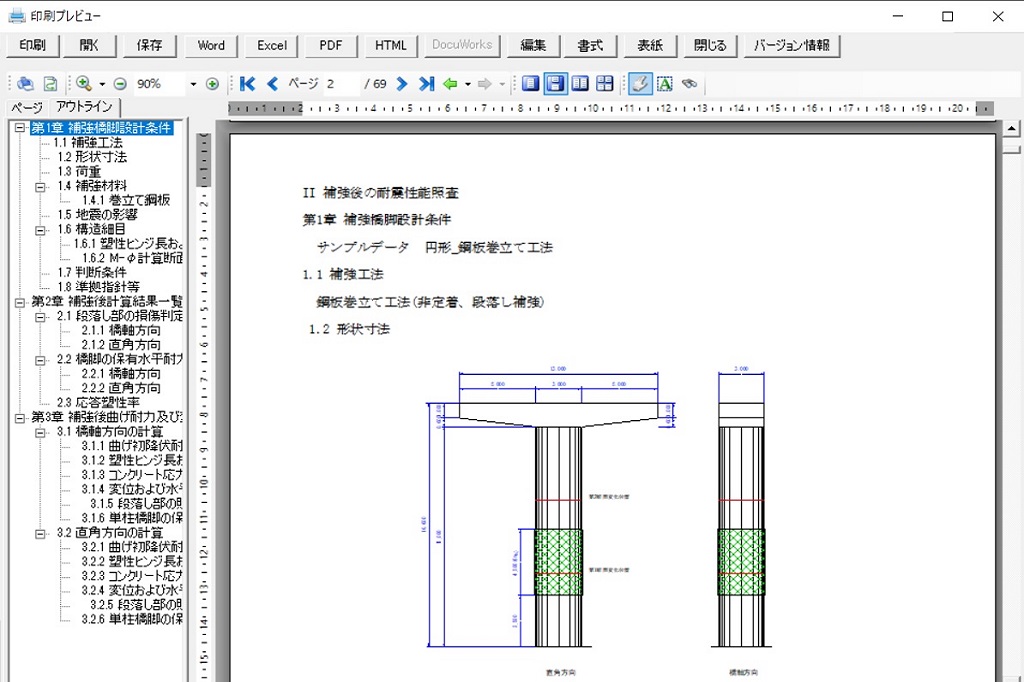The width and height of the screenshot is (1024, 682).
Task: Select outline item 1.1 補強工法
Action: click(x=88, y=142)
